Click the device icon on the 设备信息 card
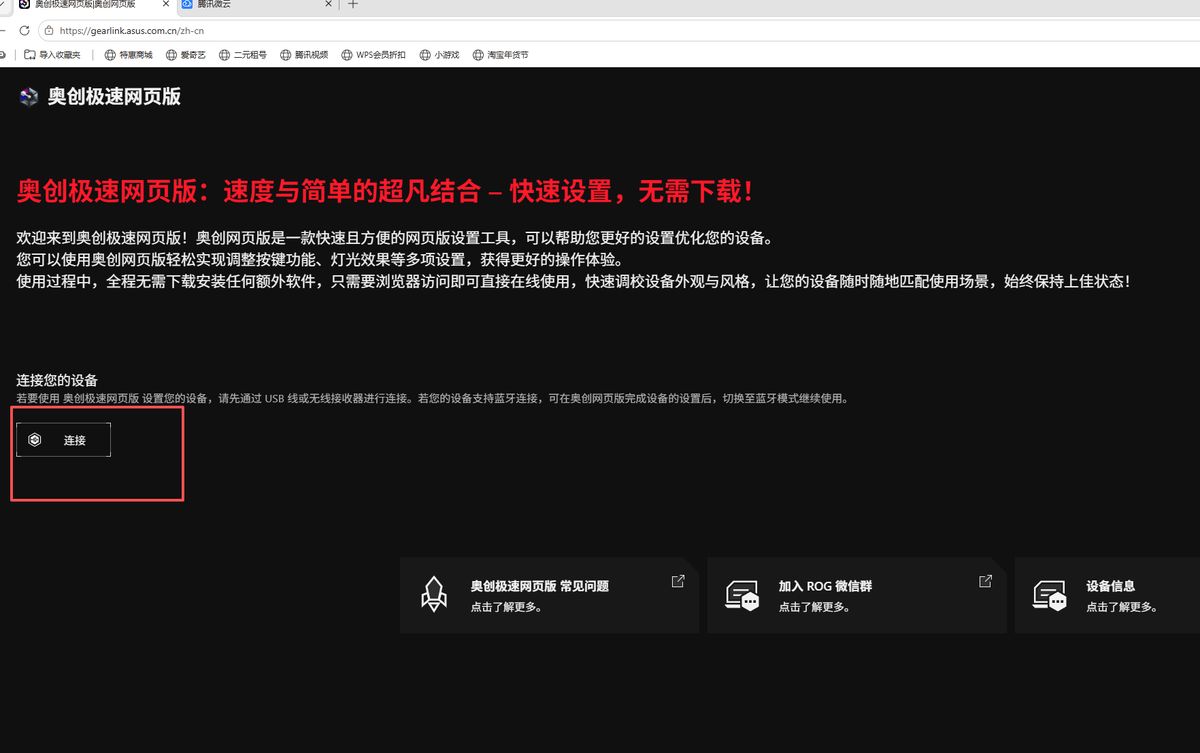This screenshot has height=753, width=1200. pyautogui.click(x=1050, y=594)
